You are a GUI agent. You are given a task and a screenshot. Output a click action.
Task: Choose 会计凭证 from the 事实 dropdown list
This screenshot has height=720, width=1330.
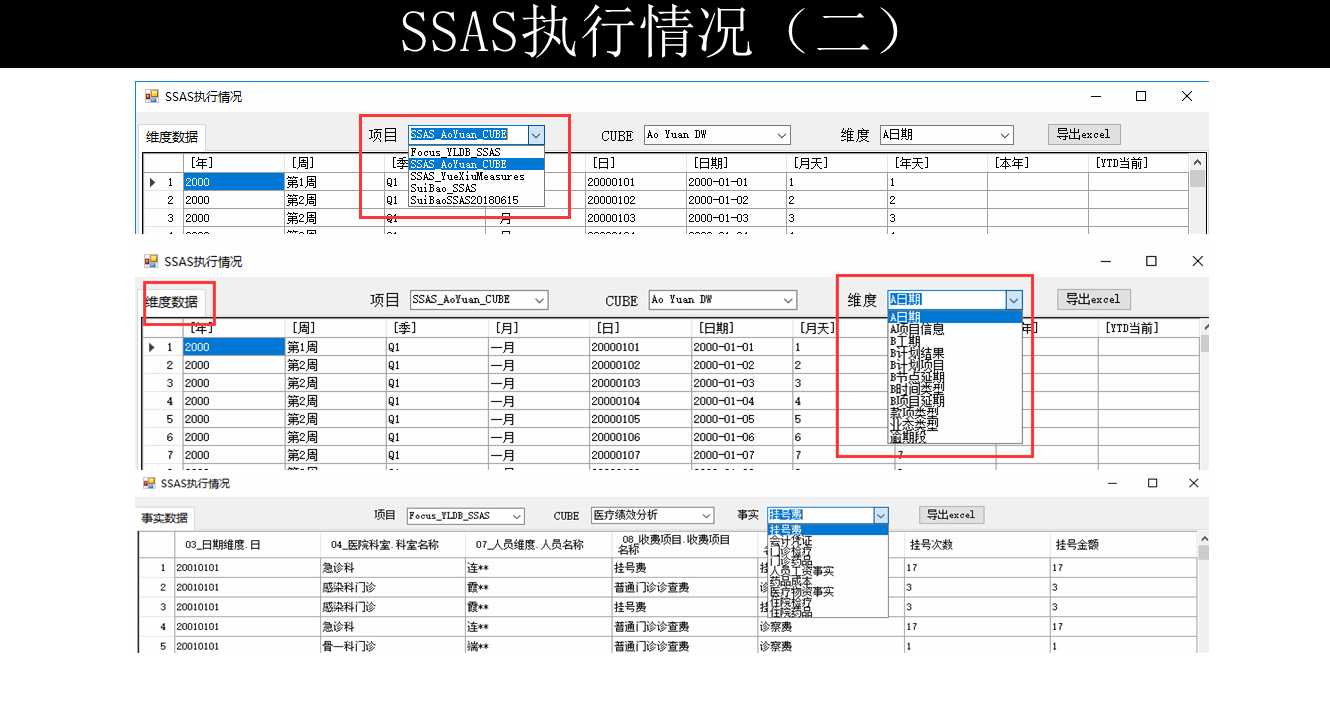(827, 541)
